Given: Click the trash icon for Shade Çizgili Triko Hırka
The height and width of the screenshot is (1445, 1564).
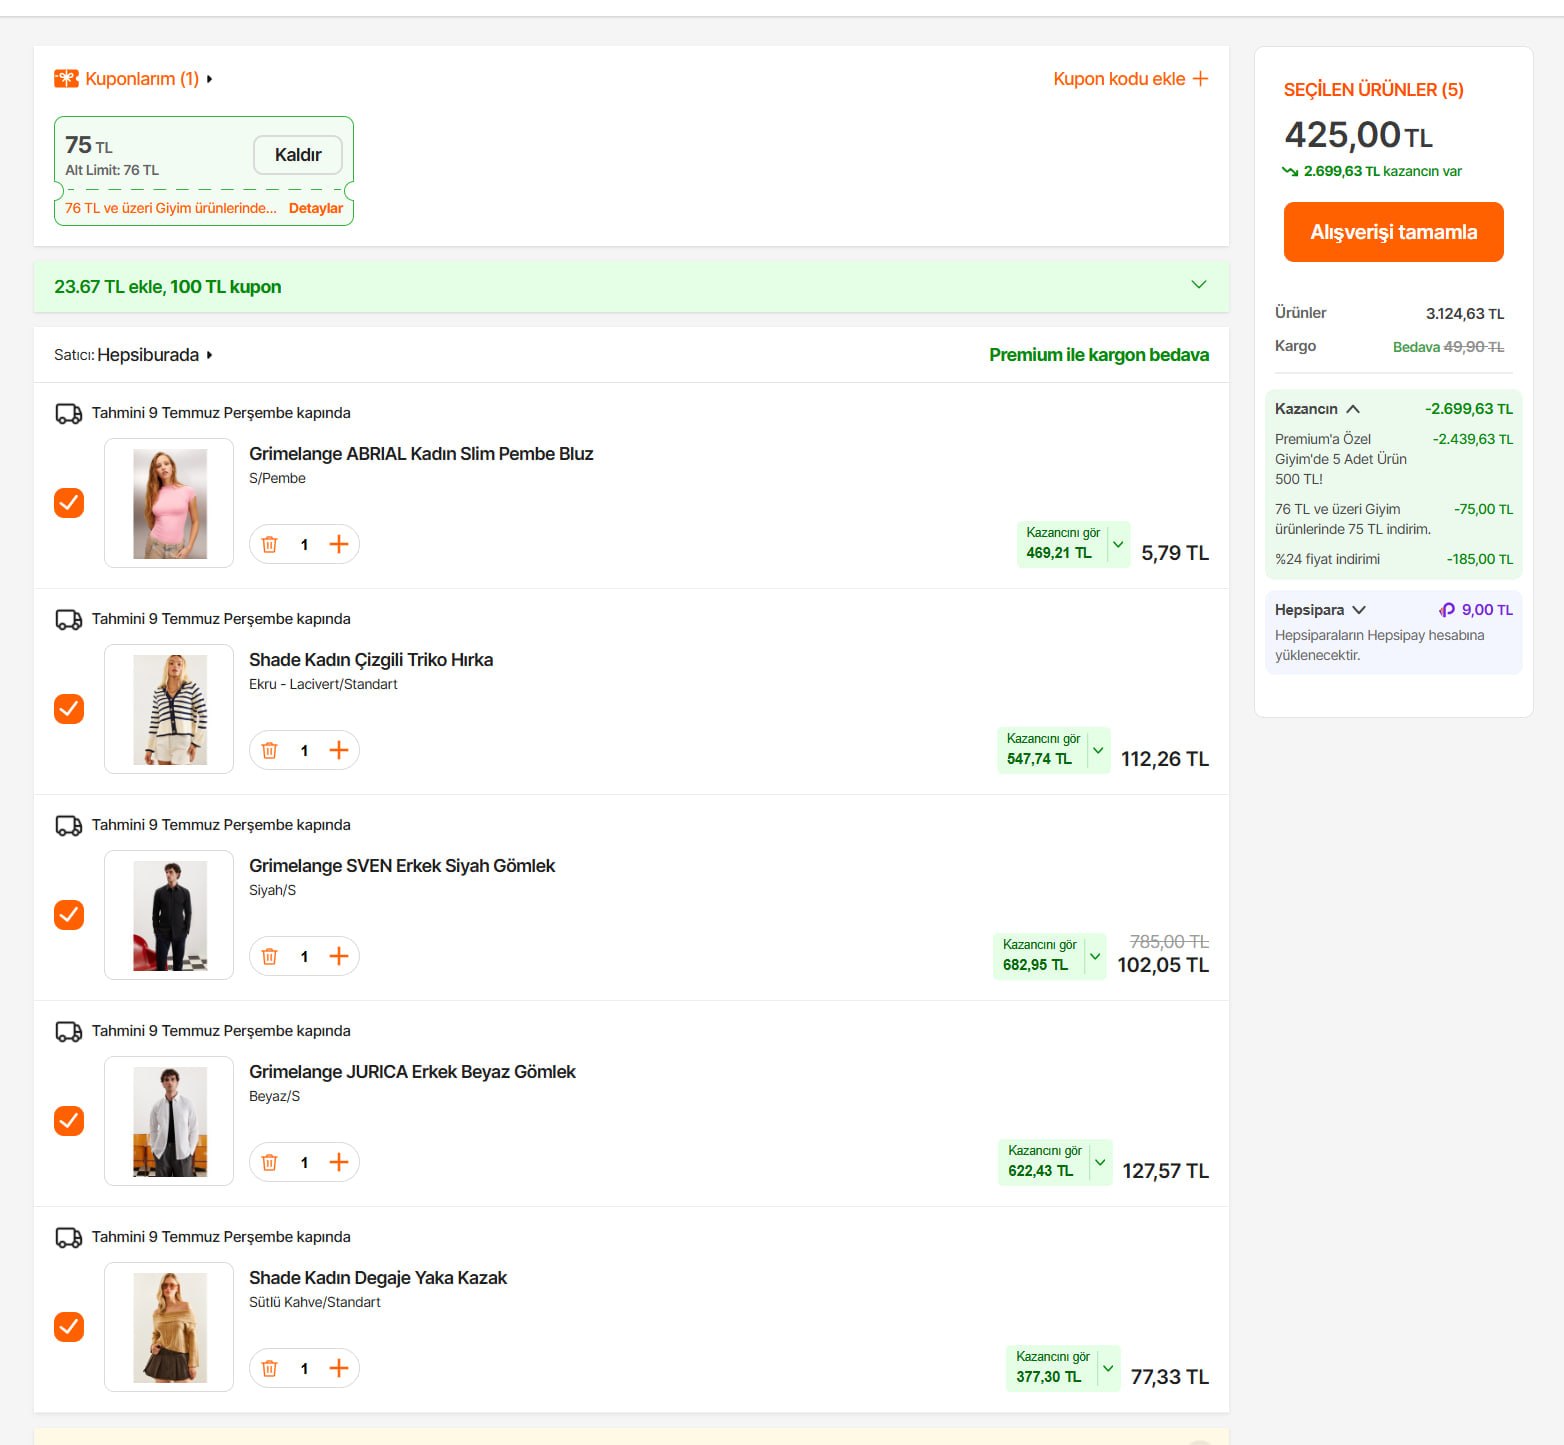Looking at the screenshot, I should (x=269, y=750).
